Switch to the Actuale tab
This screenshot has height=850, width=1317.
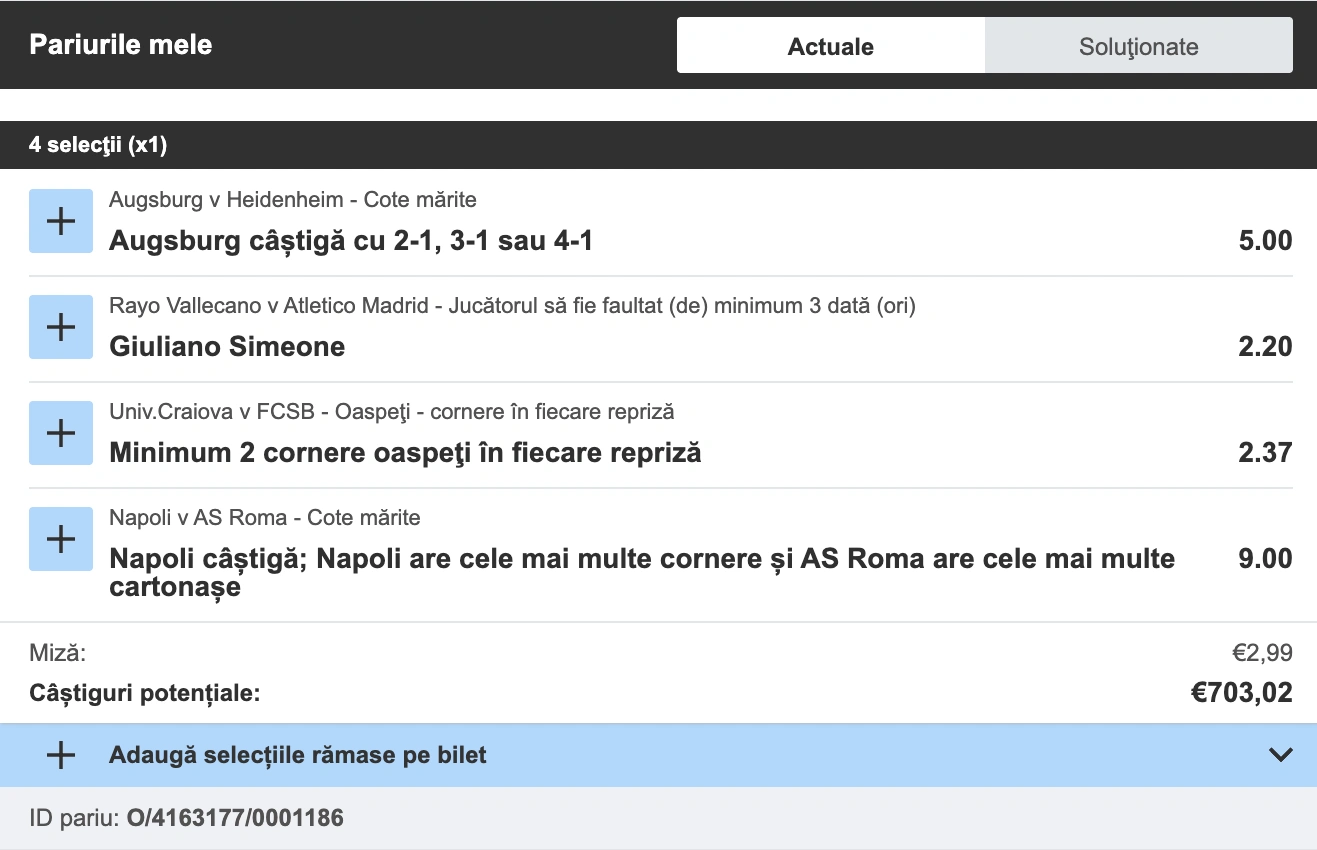click(830, 45)
